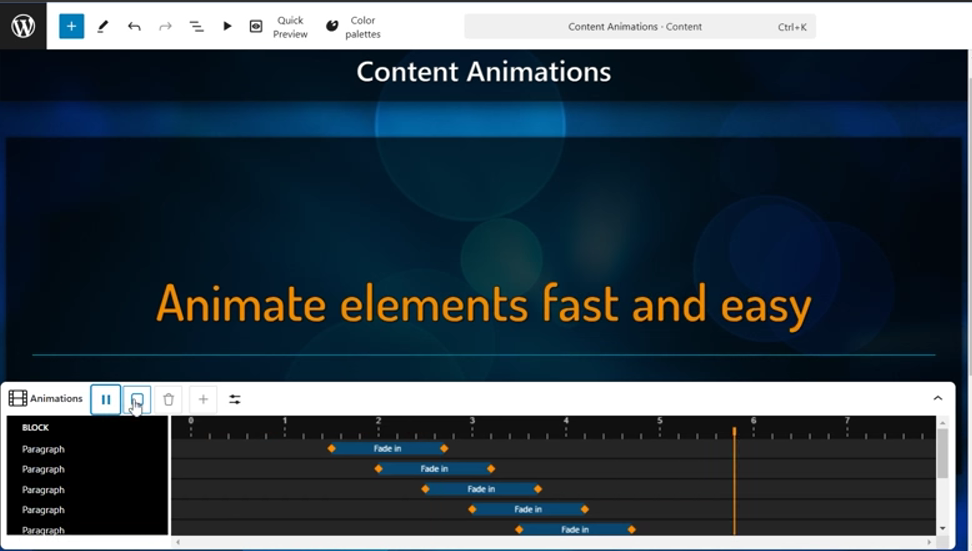The height and width of the screenshot is (551, 972).
Task: Click the first Fade in start keyframe diamond
Action: (x=332, y=448)
